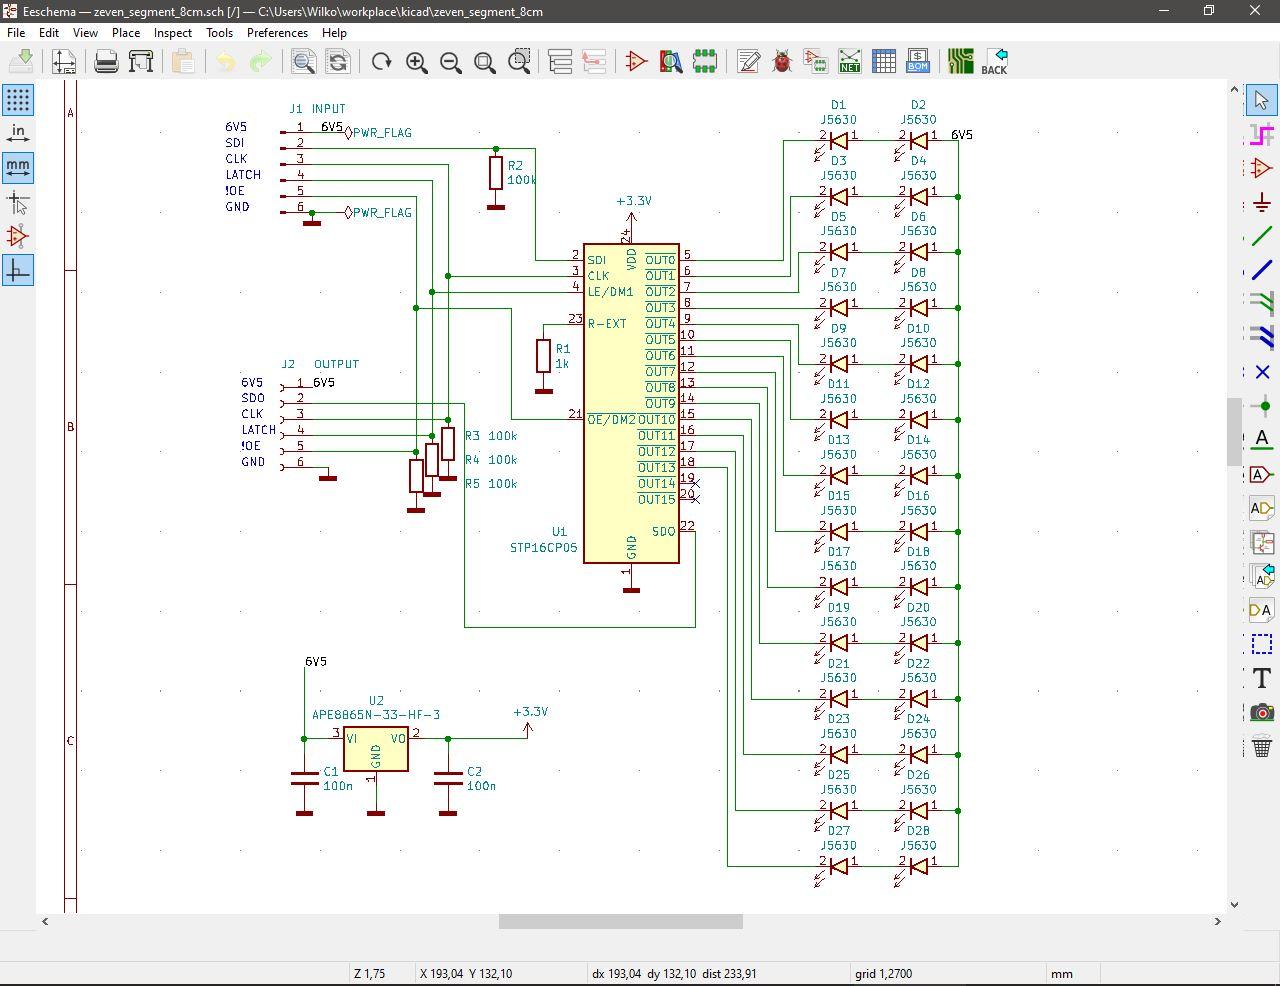Select the APE8865N-33-HF-3 regulator label
The width and height of the screenshot is (1280, 986).
click(376, 715)
